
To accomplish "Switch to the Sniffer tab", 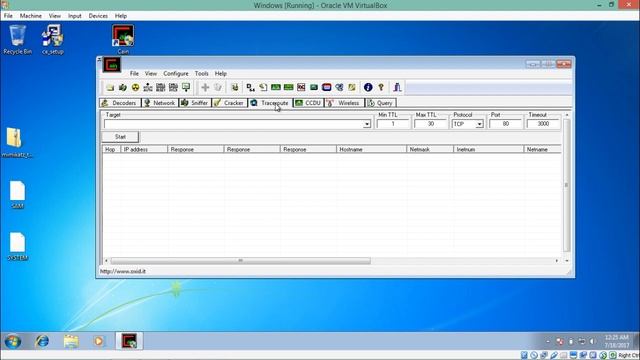I will point(195,103).
